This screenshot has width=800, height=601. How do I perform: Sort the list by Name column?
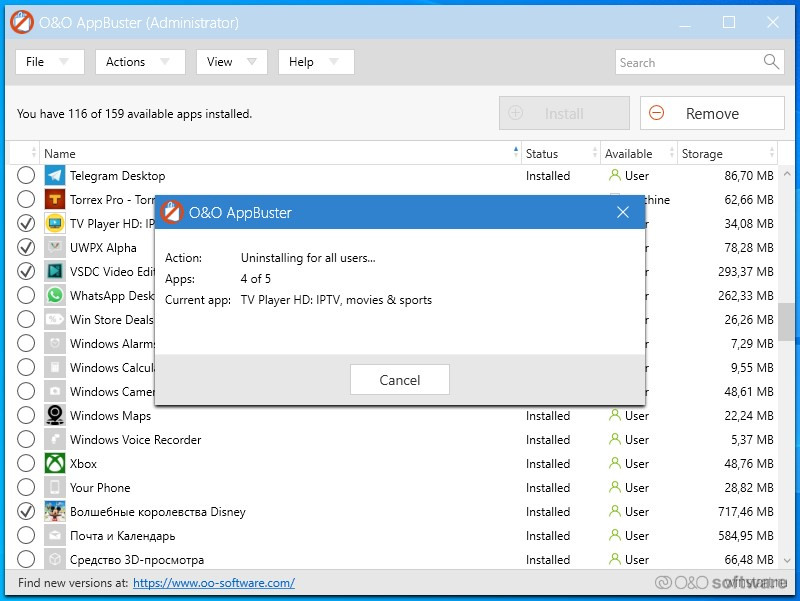[280, 154]
